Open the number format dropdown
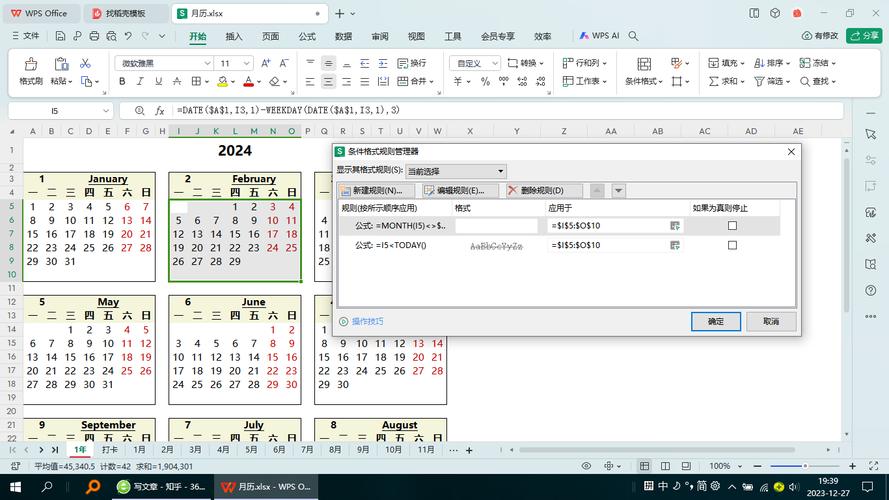The width and height of the screenshot is (889, 500). click(495, 63)
